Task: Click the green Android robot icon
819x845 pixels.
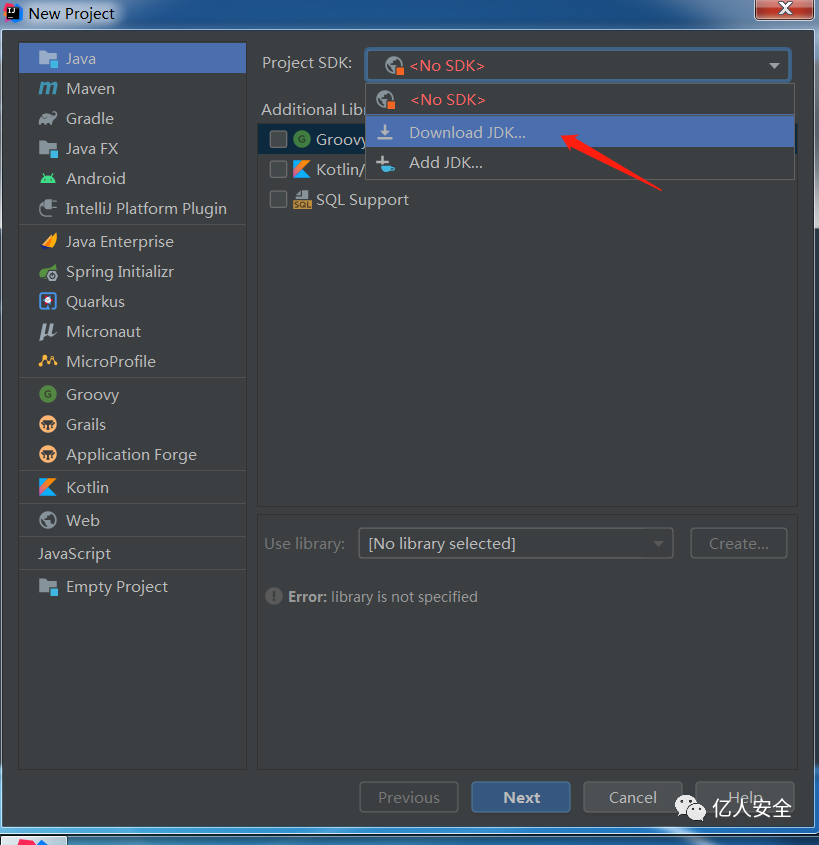Action: tap(48, 178)
